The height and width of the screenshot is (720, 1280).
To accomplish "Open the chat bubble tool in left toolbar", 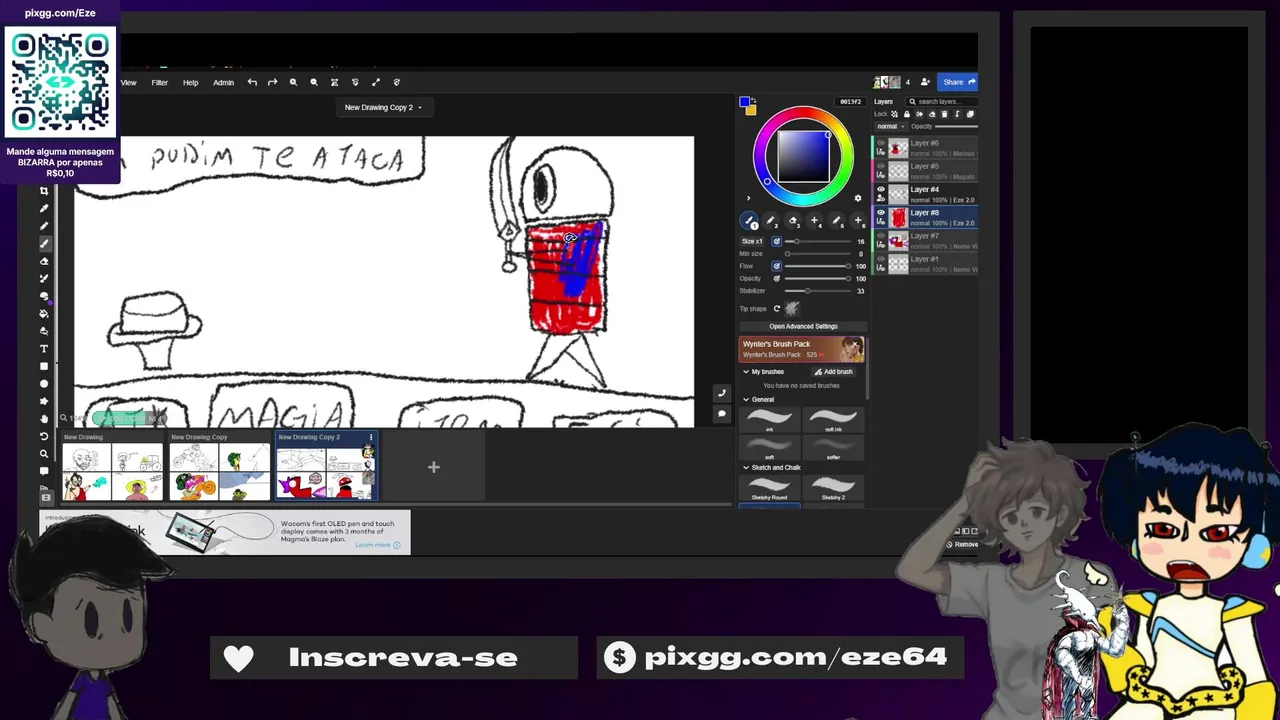I will coord(44,470).
